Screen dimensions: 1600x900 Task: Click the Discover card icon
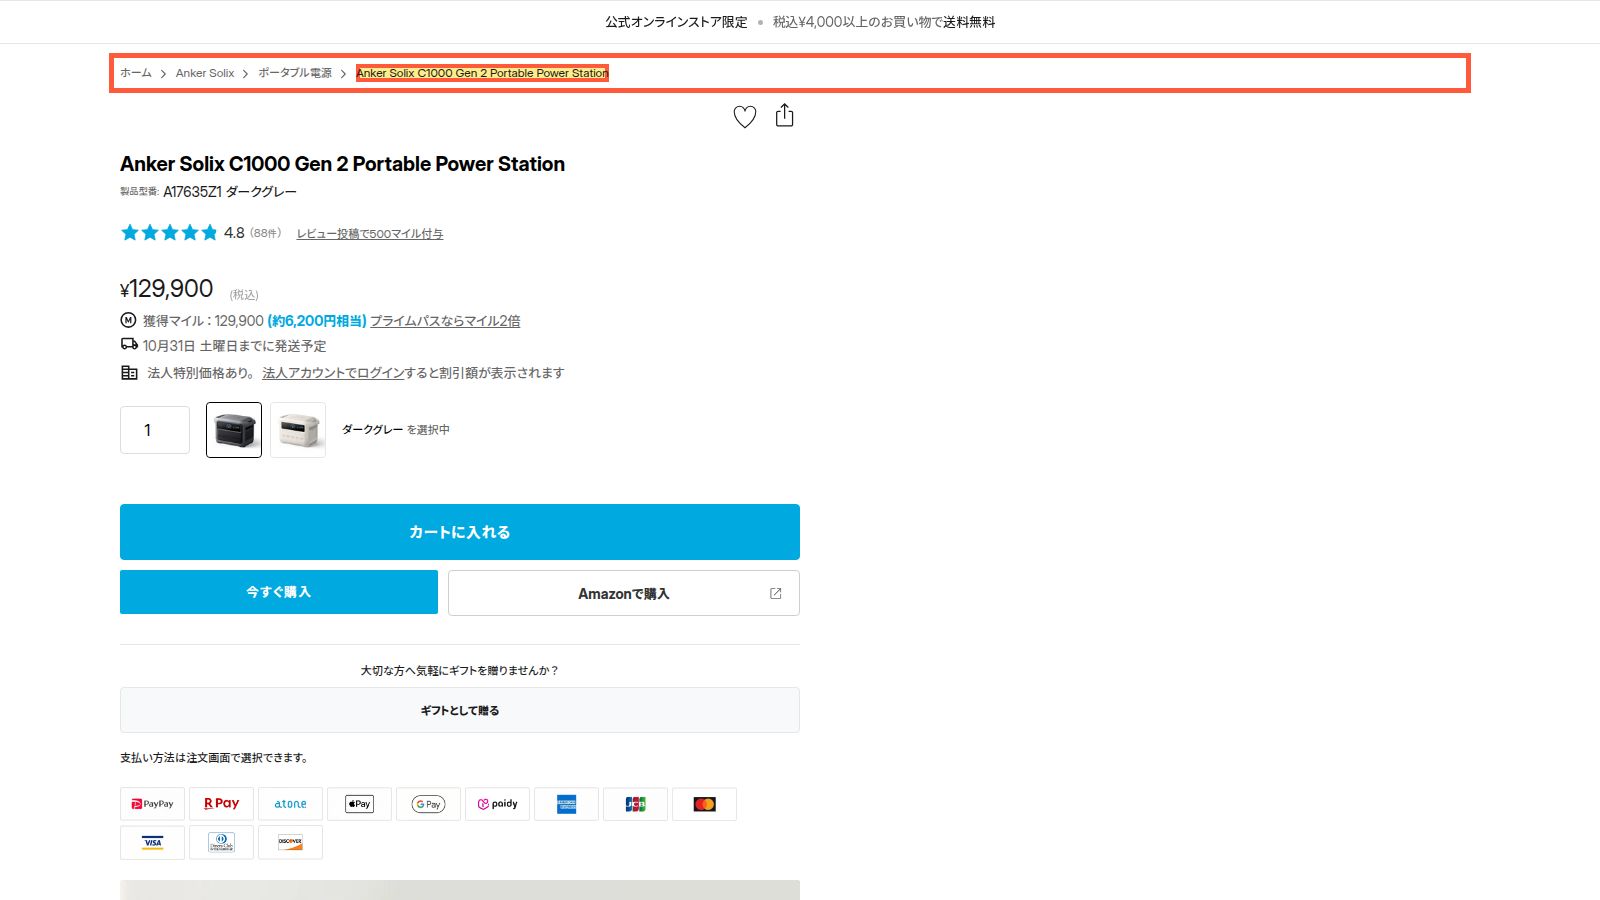(x=290, y=842)
